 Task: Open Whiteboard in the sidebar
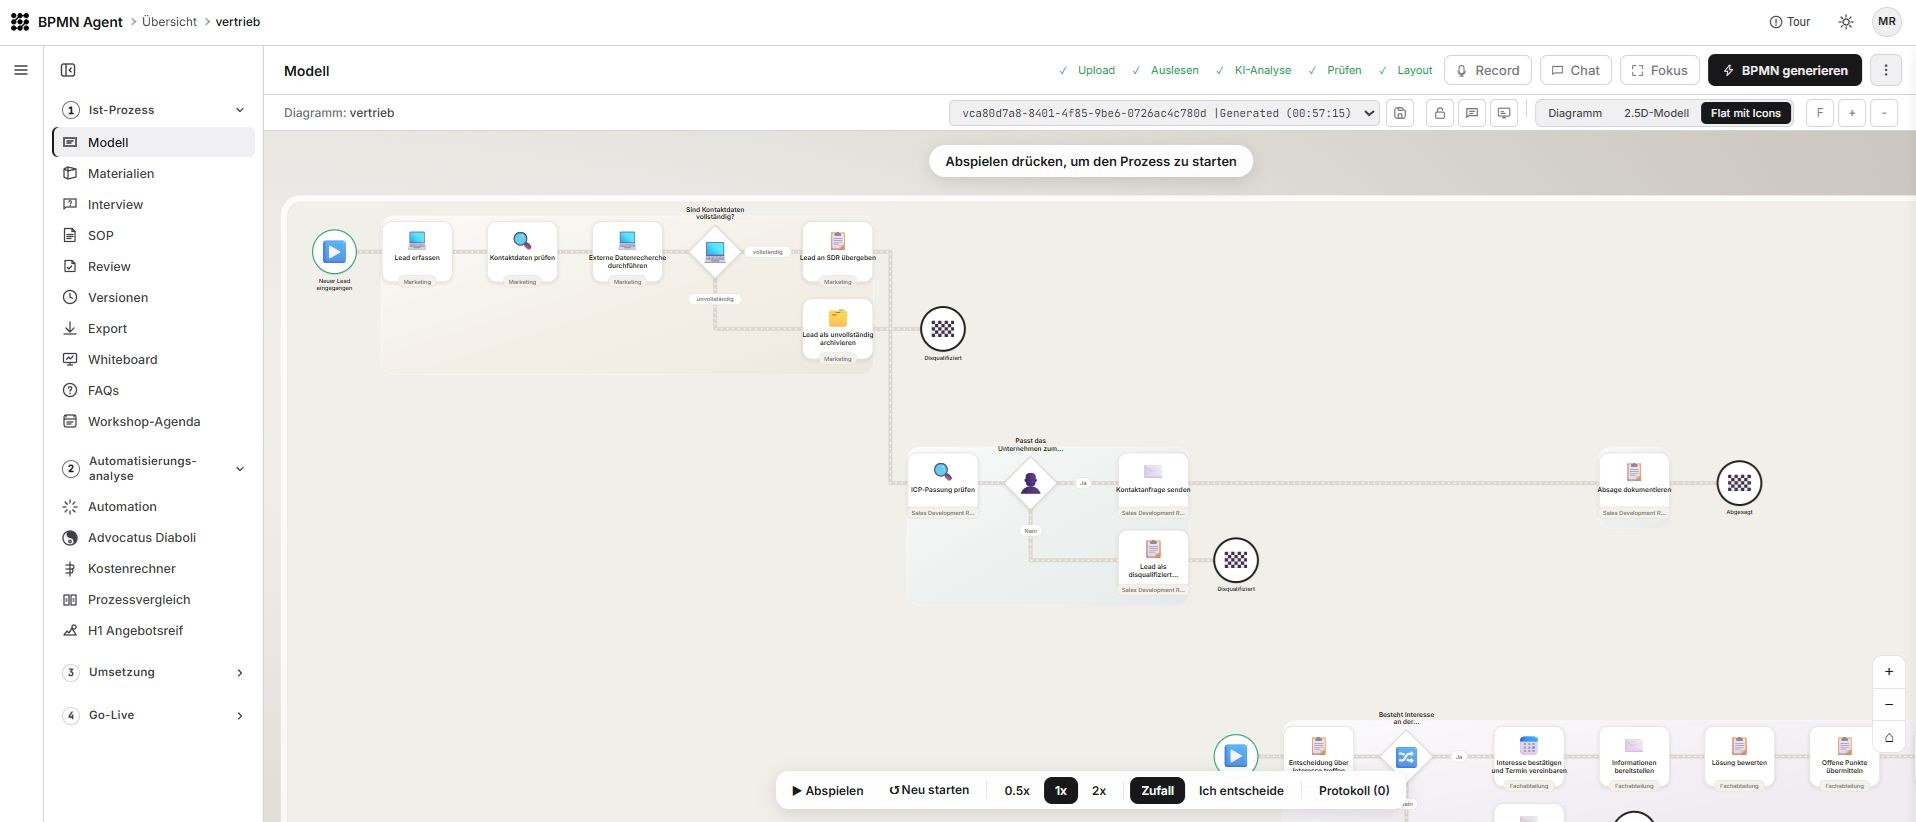[154, 359]
